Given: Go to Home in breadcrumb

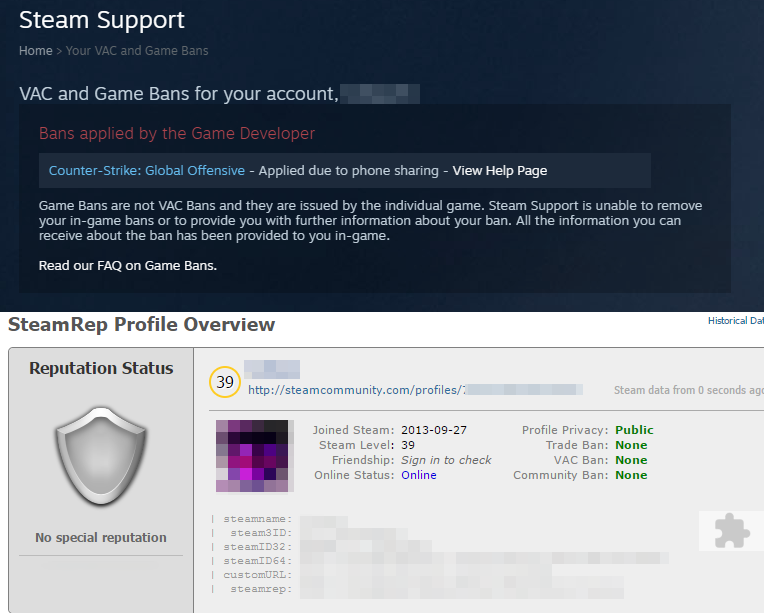Looking at the screenshot, I should point(36,51).
